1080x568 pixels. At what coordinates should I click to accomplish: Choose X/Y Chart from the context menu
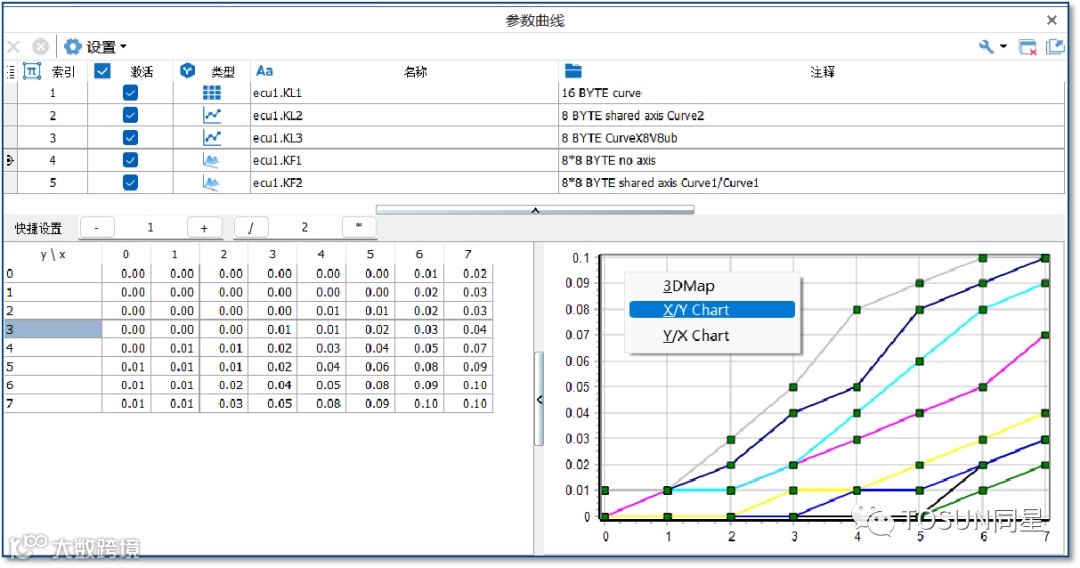pos(712,310)
